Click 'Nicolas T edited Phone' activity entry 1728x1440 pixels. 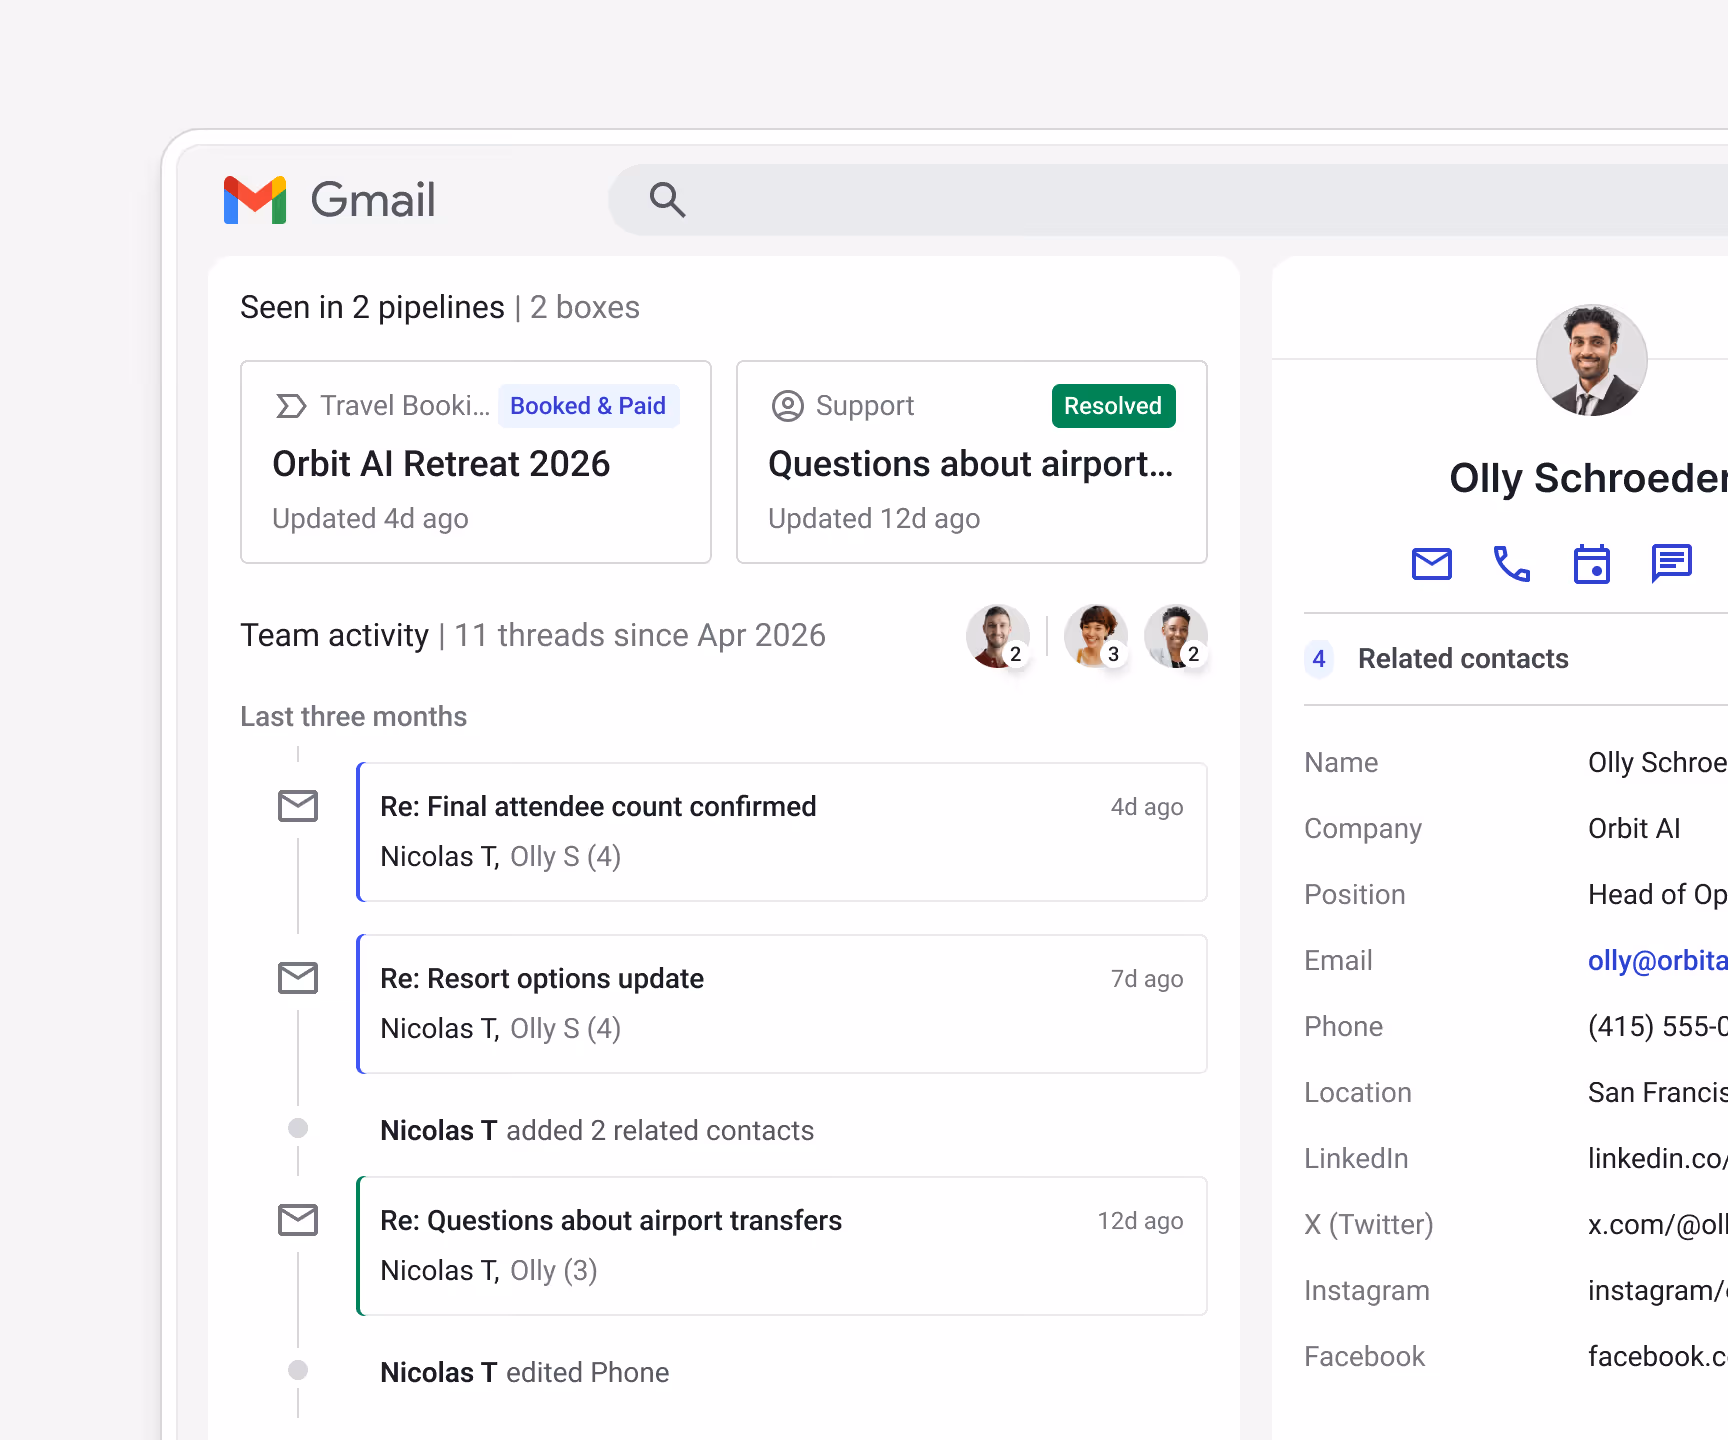pos(525,1373)
